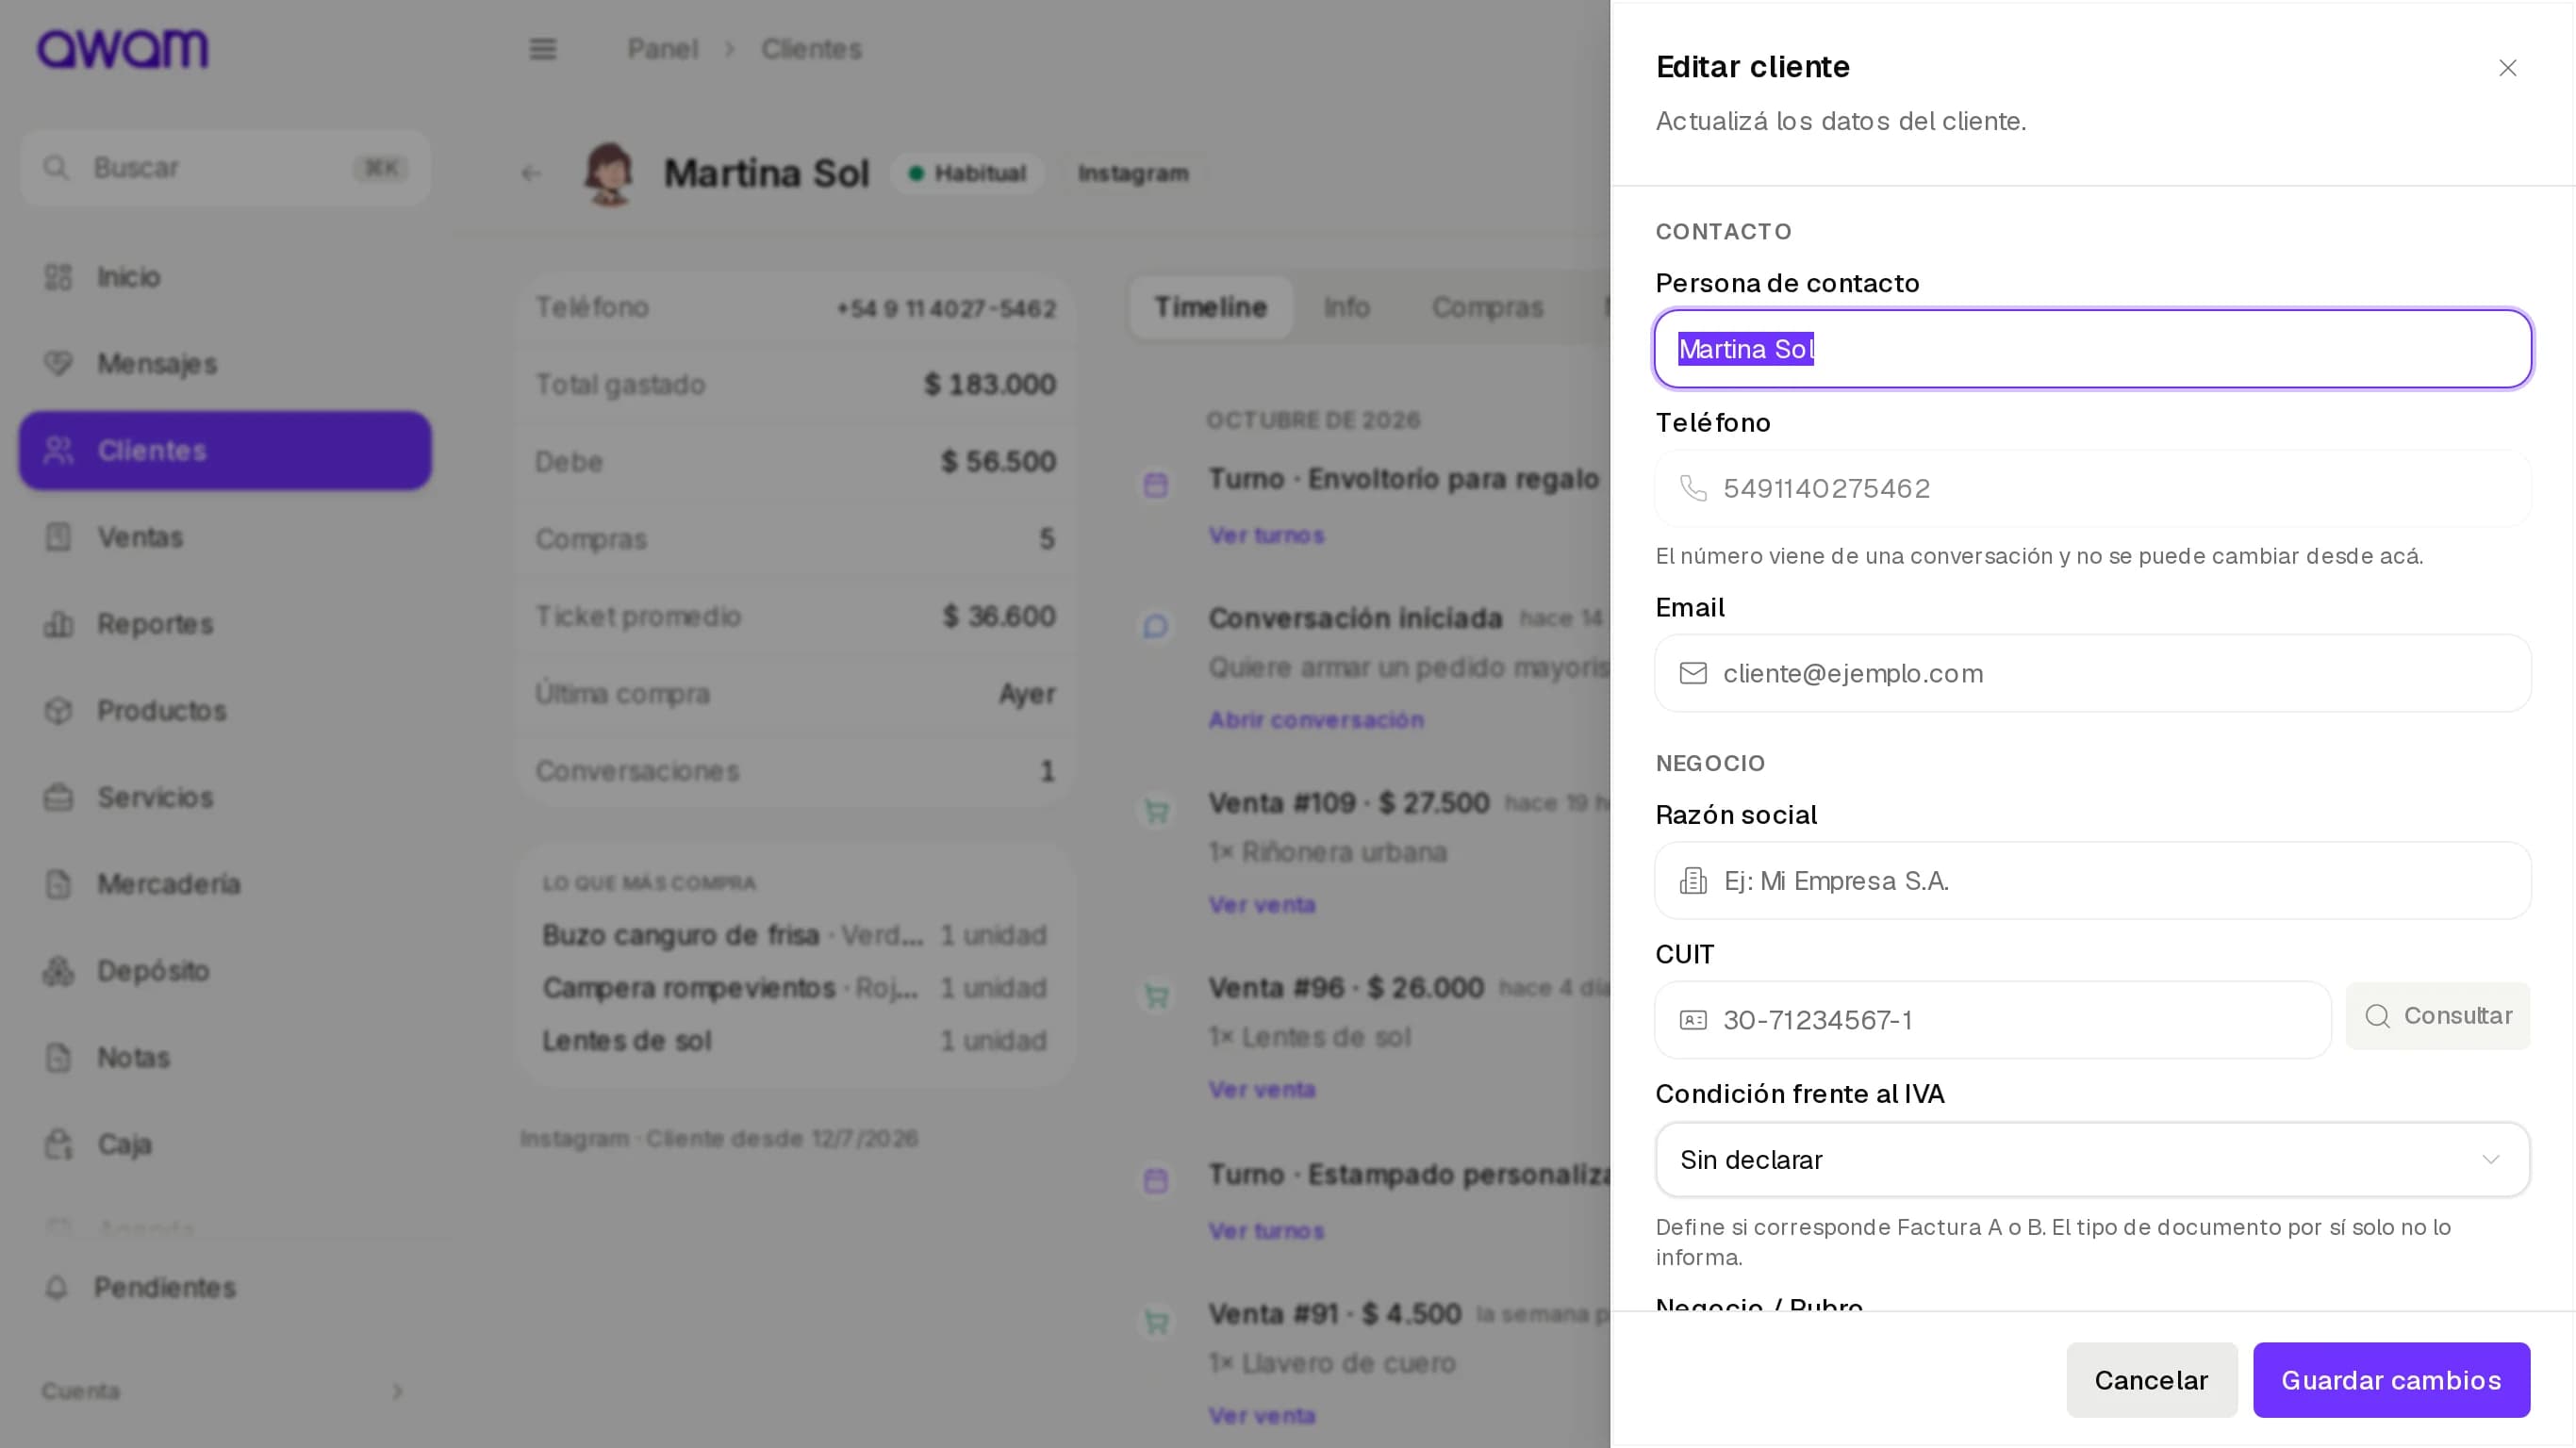Open Inicio in the sidebar
This screenshot has height=1448, width=2576.
click(x=225, y=277)
